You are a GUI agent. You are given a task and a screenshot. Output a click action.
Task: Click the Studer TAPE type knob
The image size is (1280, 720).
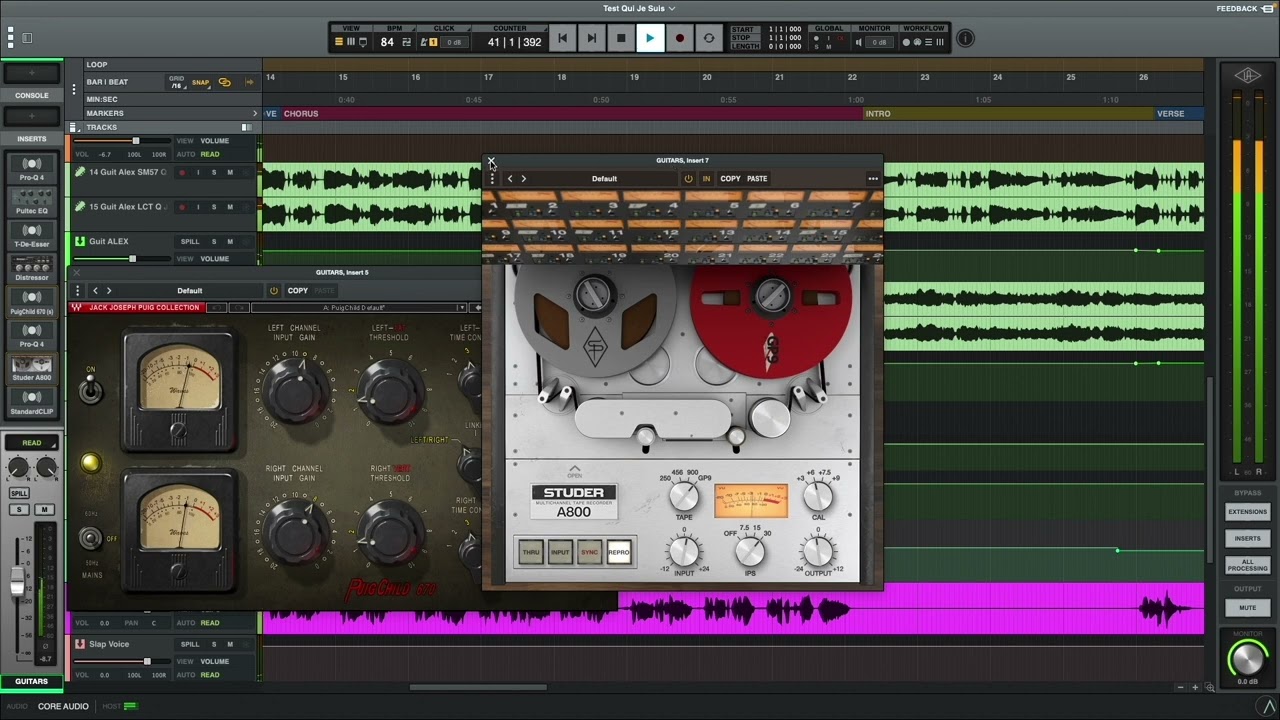coord(684,496)
